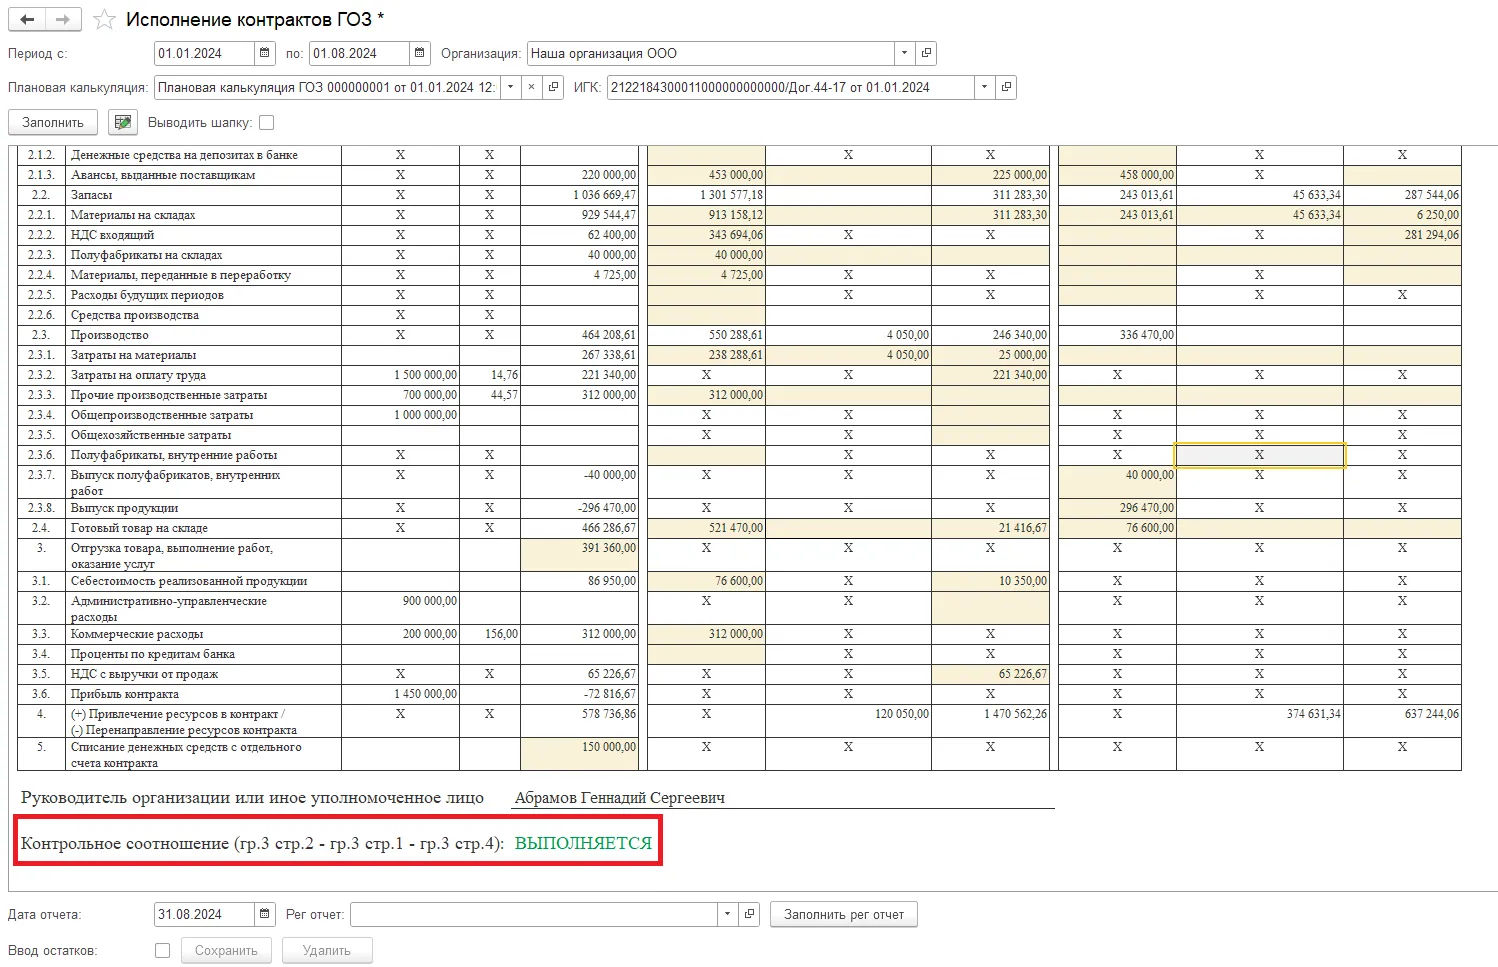This screenshot has width=1498, height=967.
Task: Click the forward navigation arrow
Action: click(63, 20)
